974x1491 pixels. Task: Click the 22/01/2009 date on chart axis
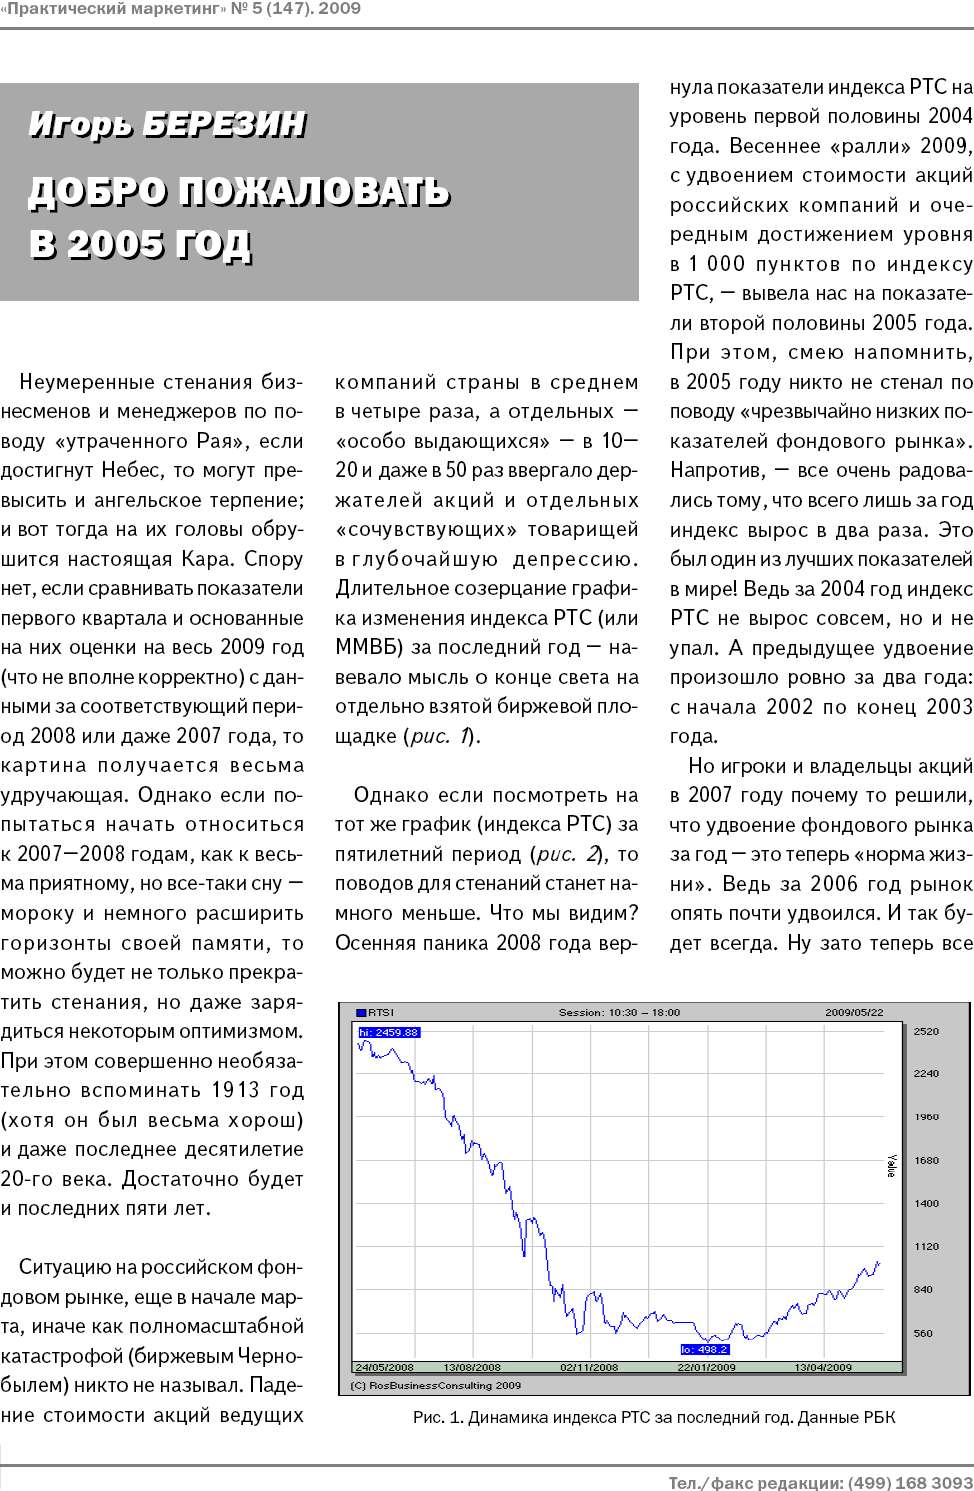click(x=707, y=1367)
